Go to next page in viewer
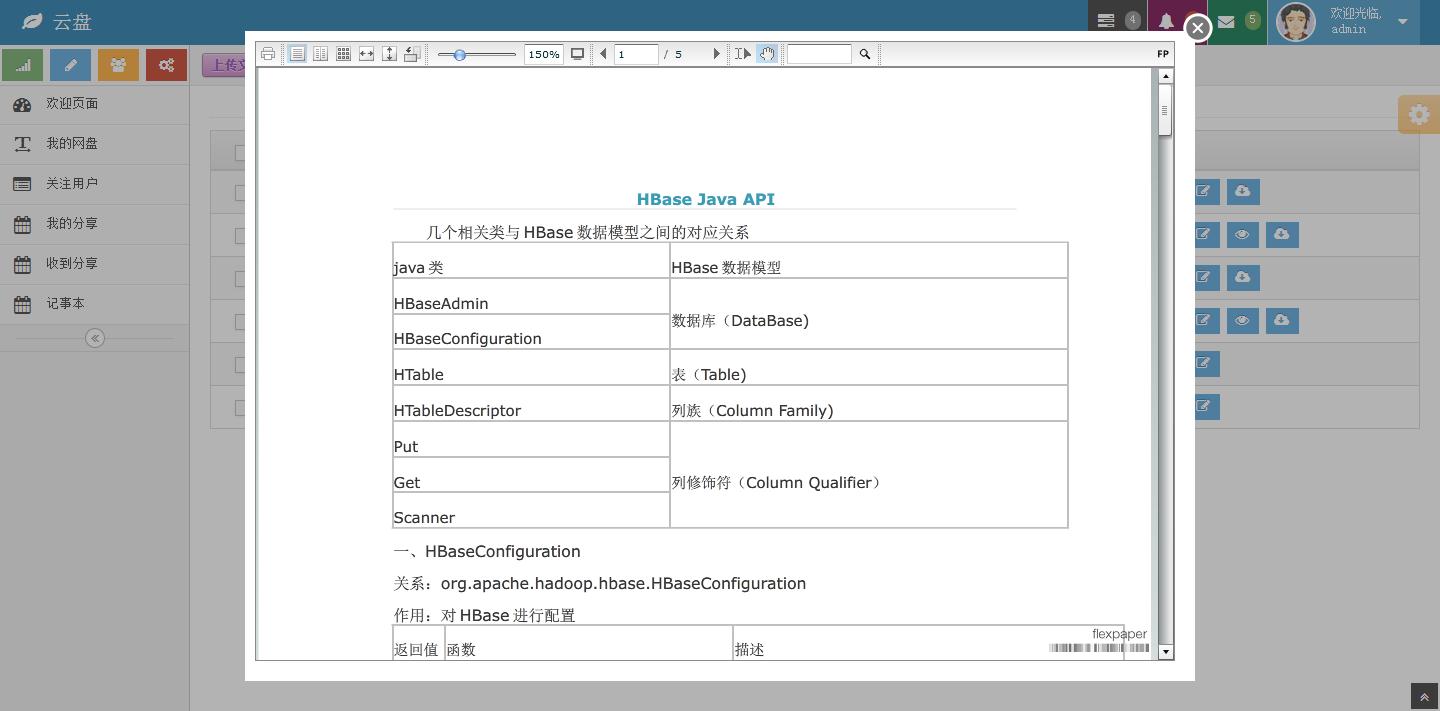The image size is (1440, 711). [x=716, y=54]
